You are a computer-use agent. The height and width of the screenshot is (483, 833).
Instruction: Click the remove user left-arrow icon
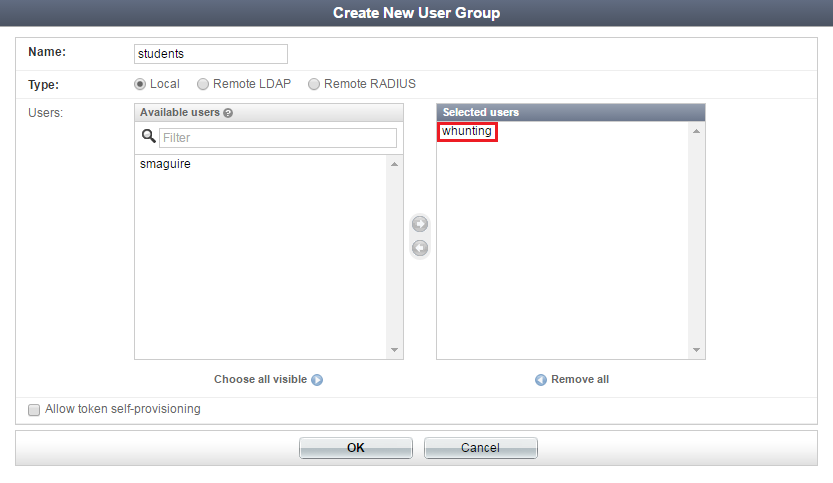[421, 247]
